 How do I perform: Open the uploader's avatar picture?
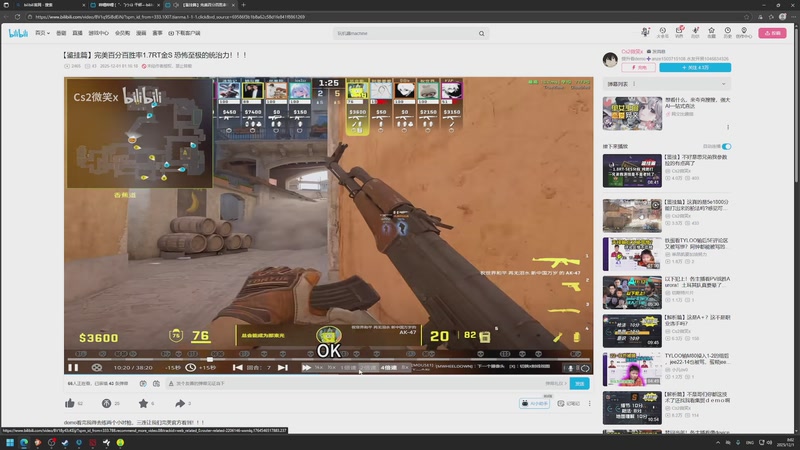[x=610, y=60]
